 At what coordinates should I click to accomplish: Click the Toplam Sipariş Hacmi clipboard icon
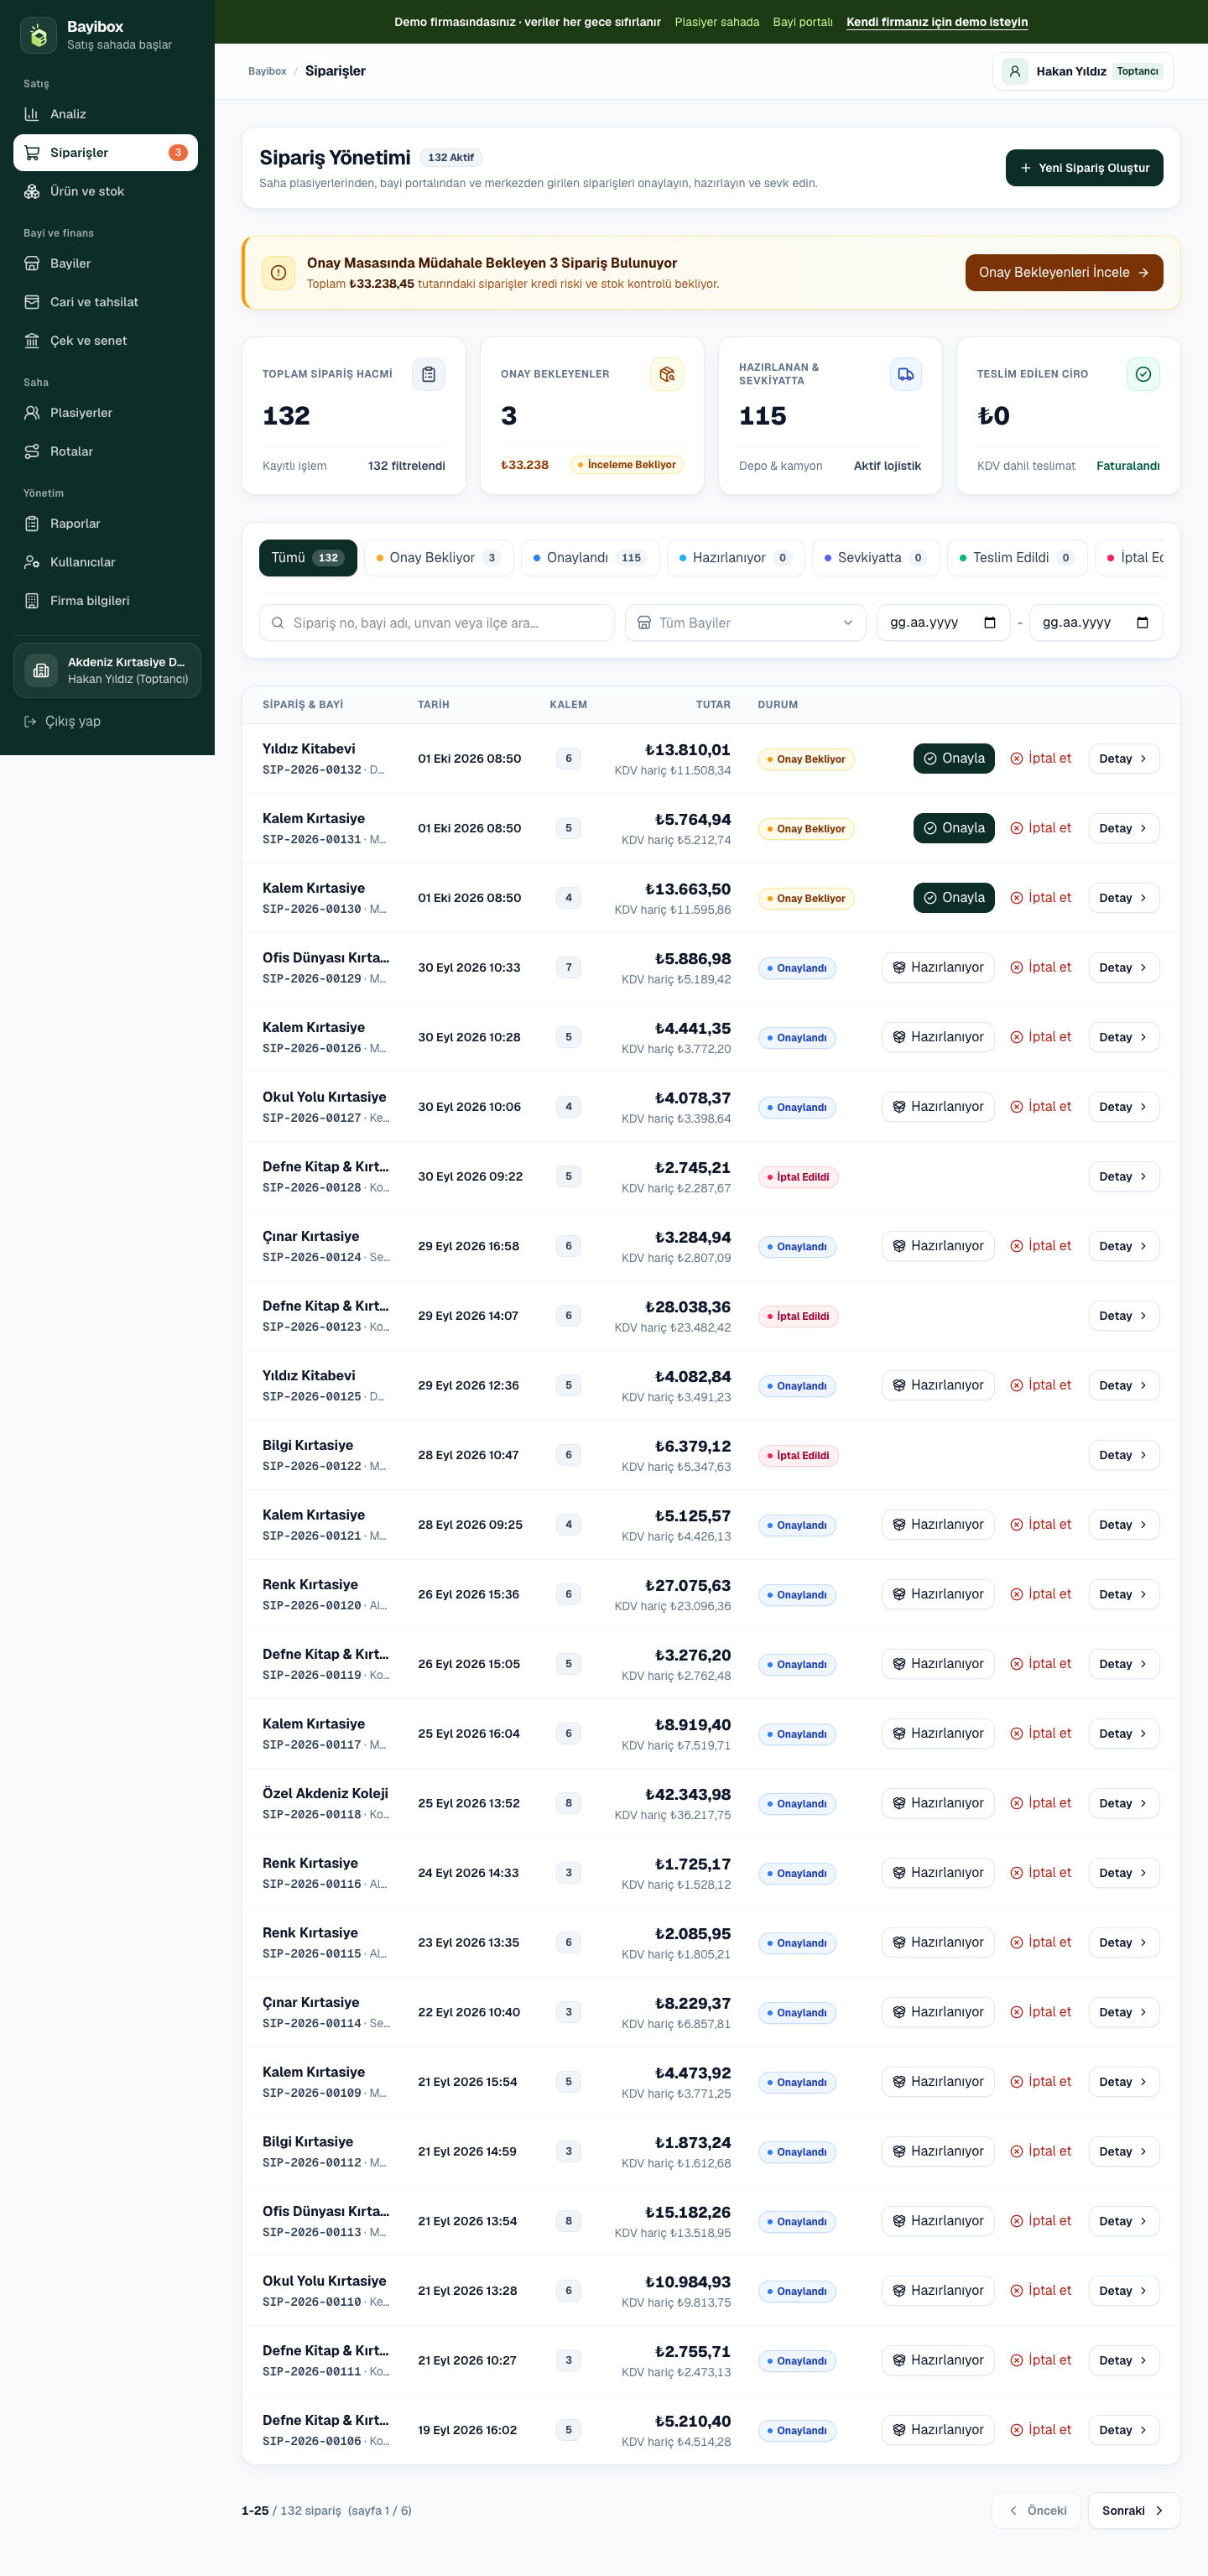(429, 374)
